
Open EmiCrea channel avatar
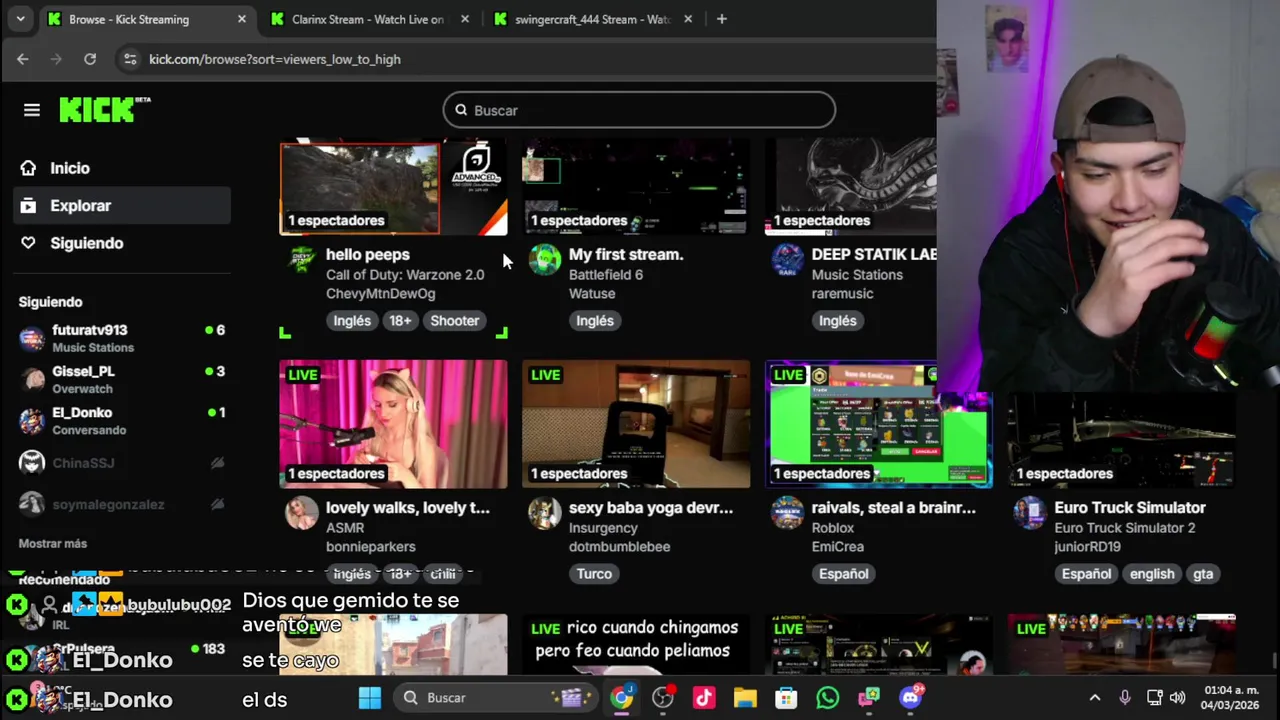coord(788,512)
